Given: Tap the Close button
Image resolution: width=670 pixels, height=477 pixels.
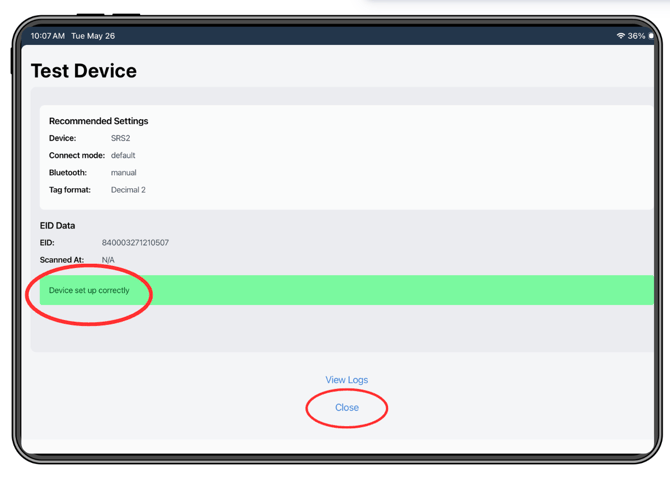Looking at the screenshot, I should click(347, 407).
